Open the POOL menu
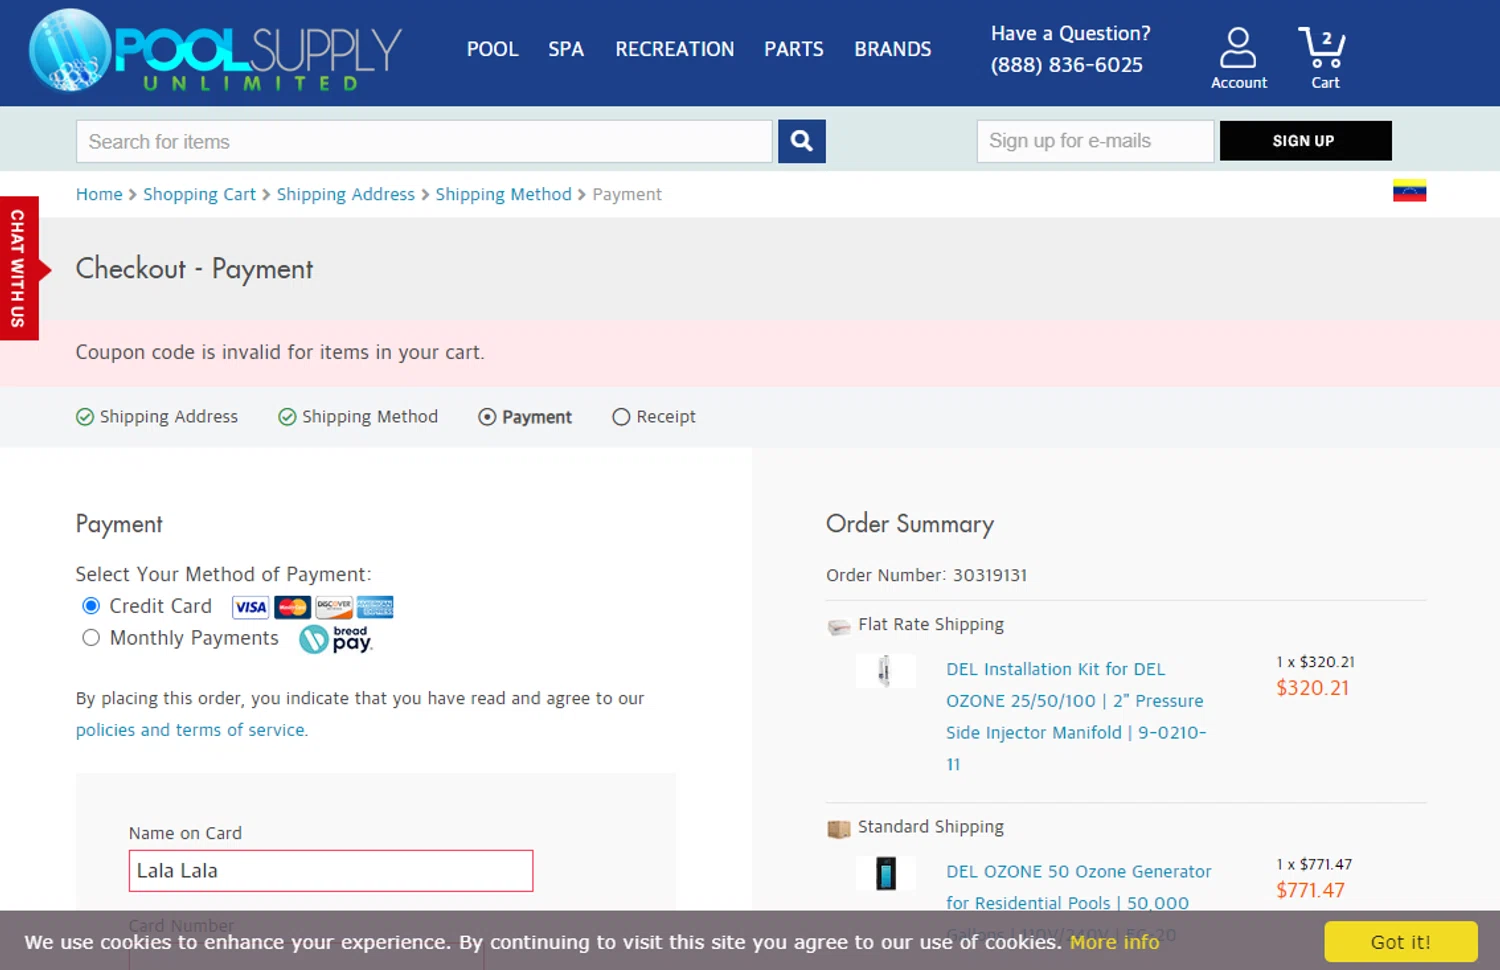 492,49
